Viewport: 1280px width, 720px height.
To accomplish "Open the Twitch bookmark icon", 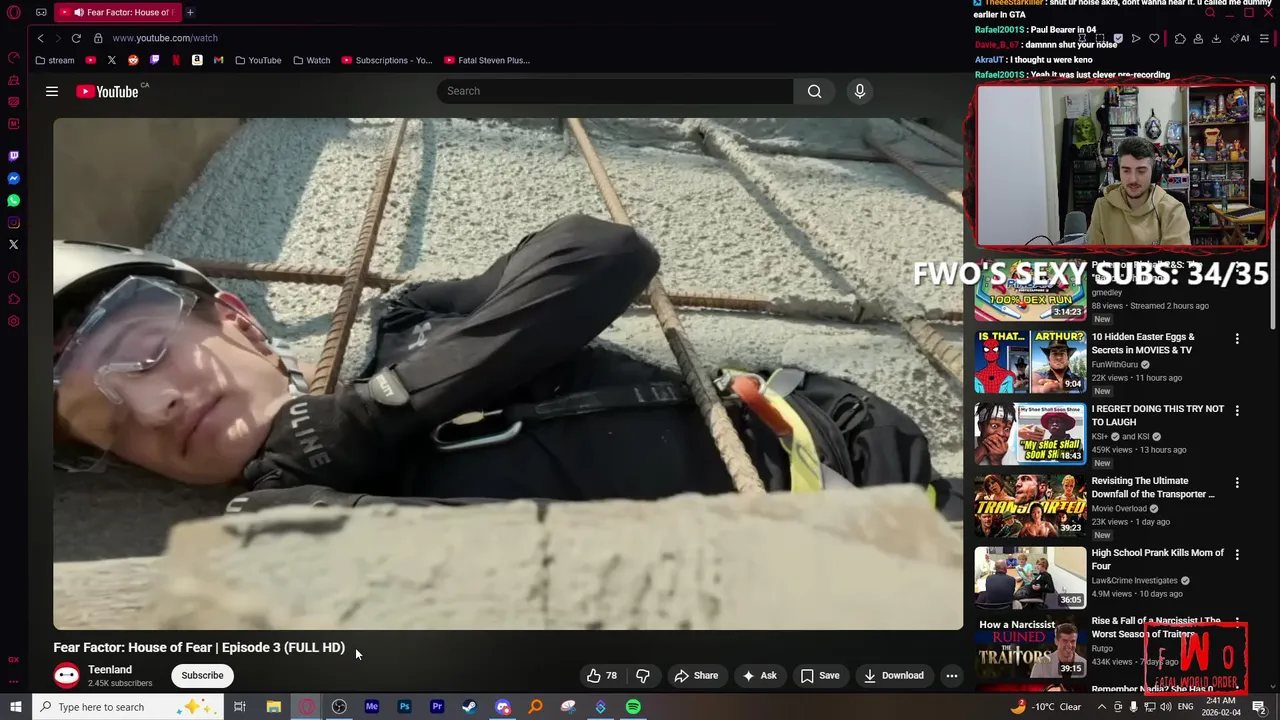I will click(x=154, y=60).
